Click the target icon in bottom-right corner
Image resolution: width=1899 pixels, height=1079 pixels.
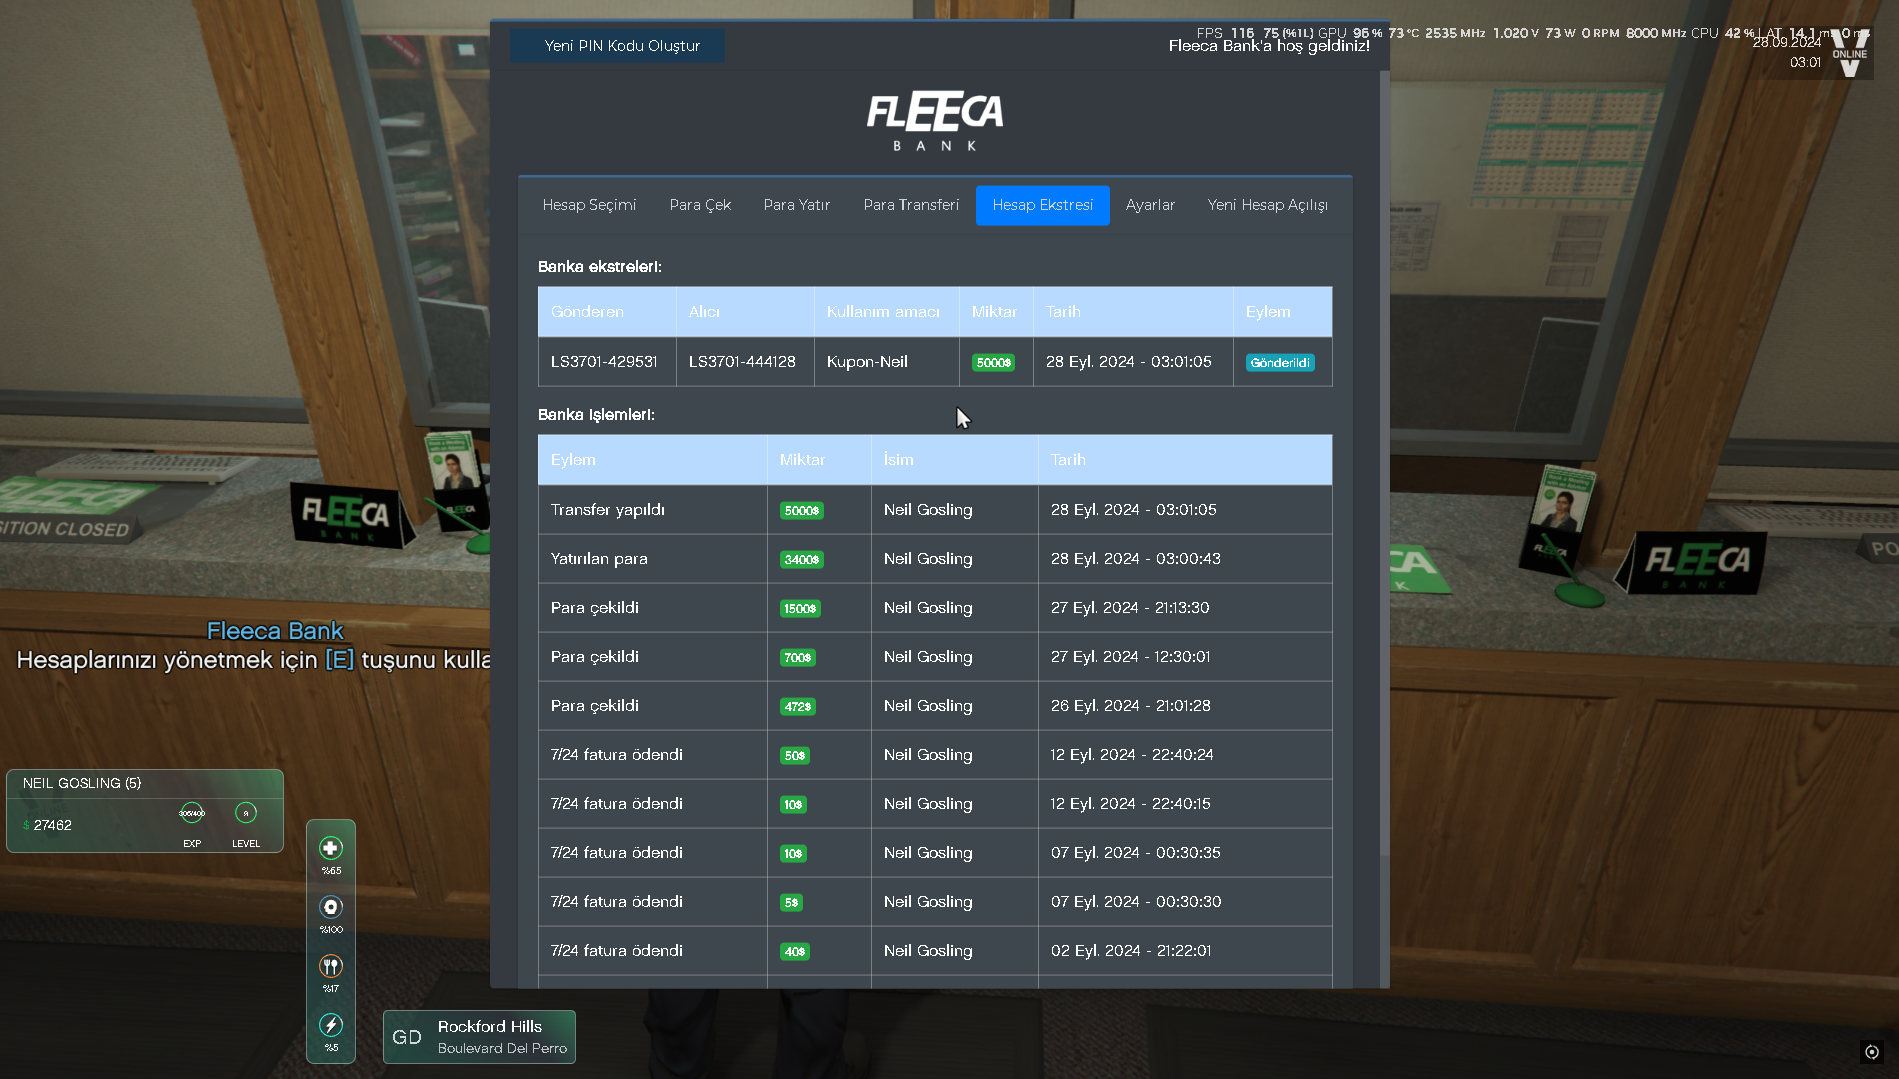1872,1051
